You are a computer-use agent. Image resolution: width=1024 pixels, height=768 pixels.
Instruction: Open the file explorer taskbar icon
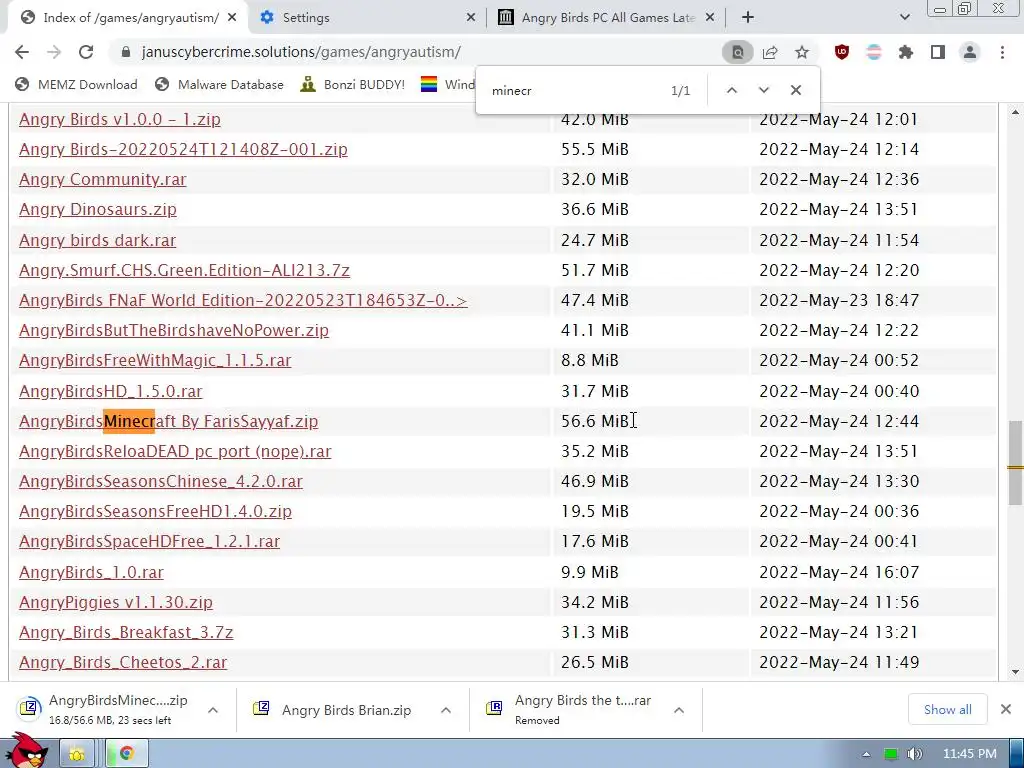(77, 754)
